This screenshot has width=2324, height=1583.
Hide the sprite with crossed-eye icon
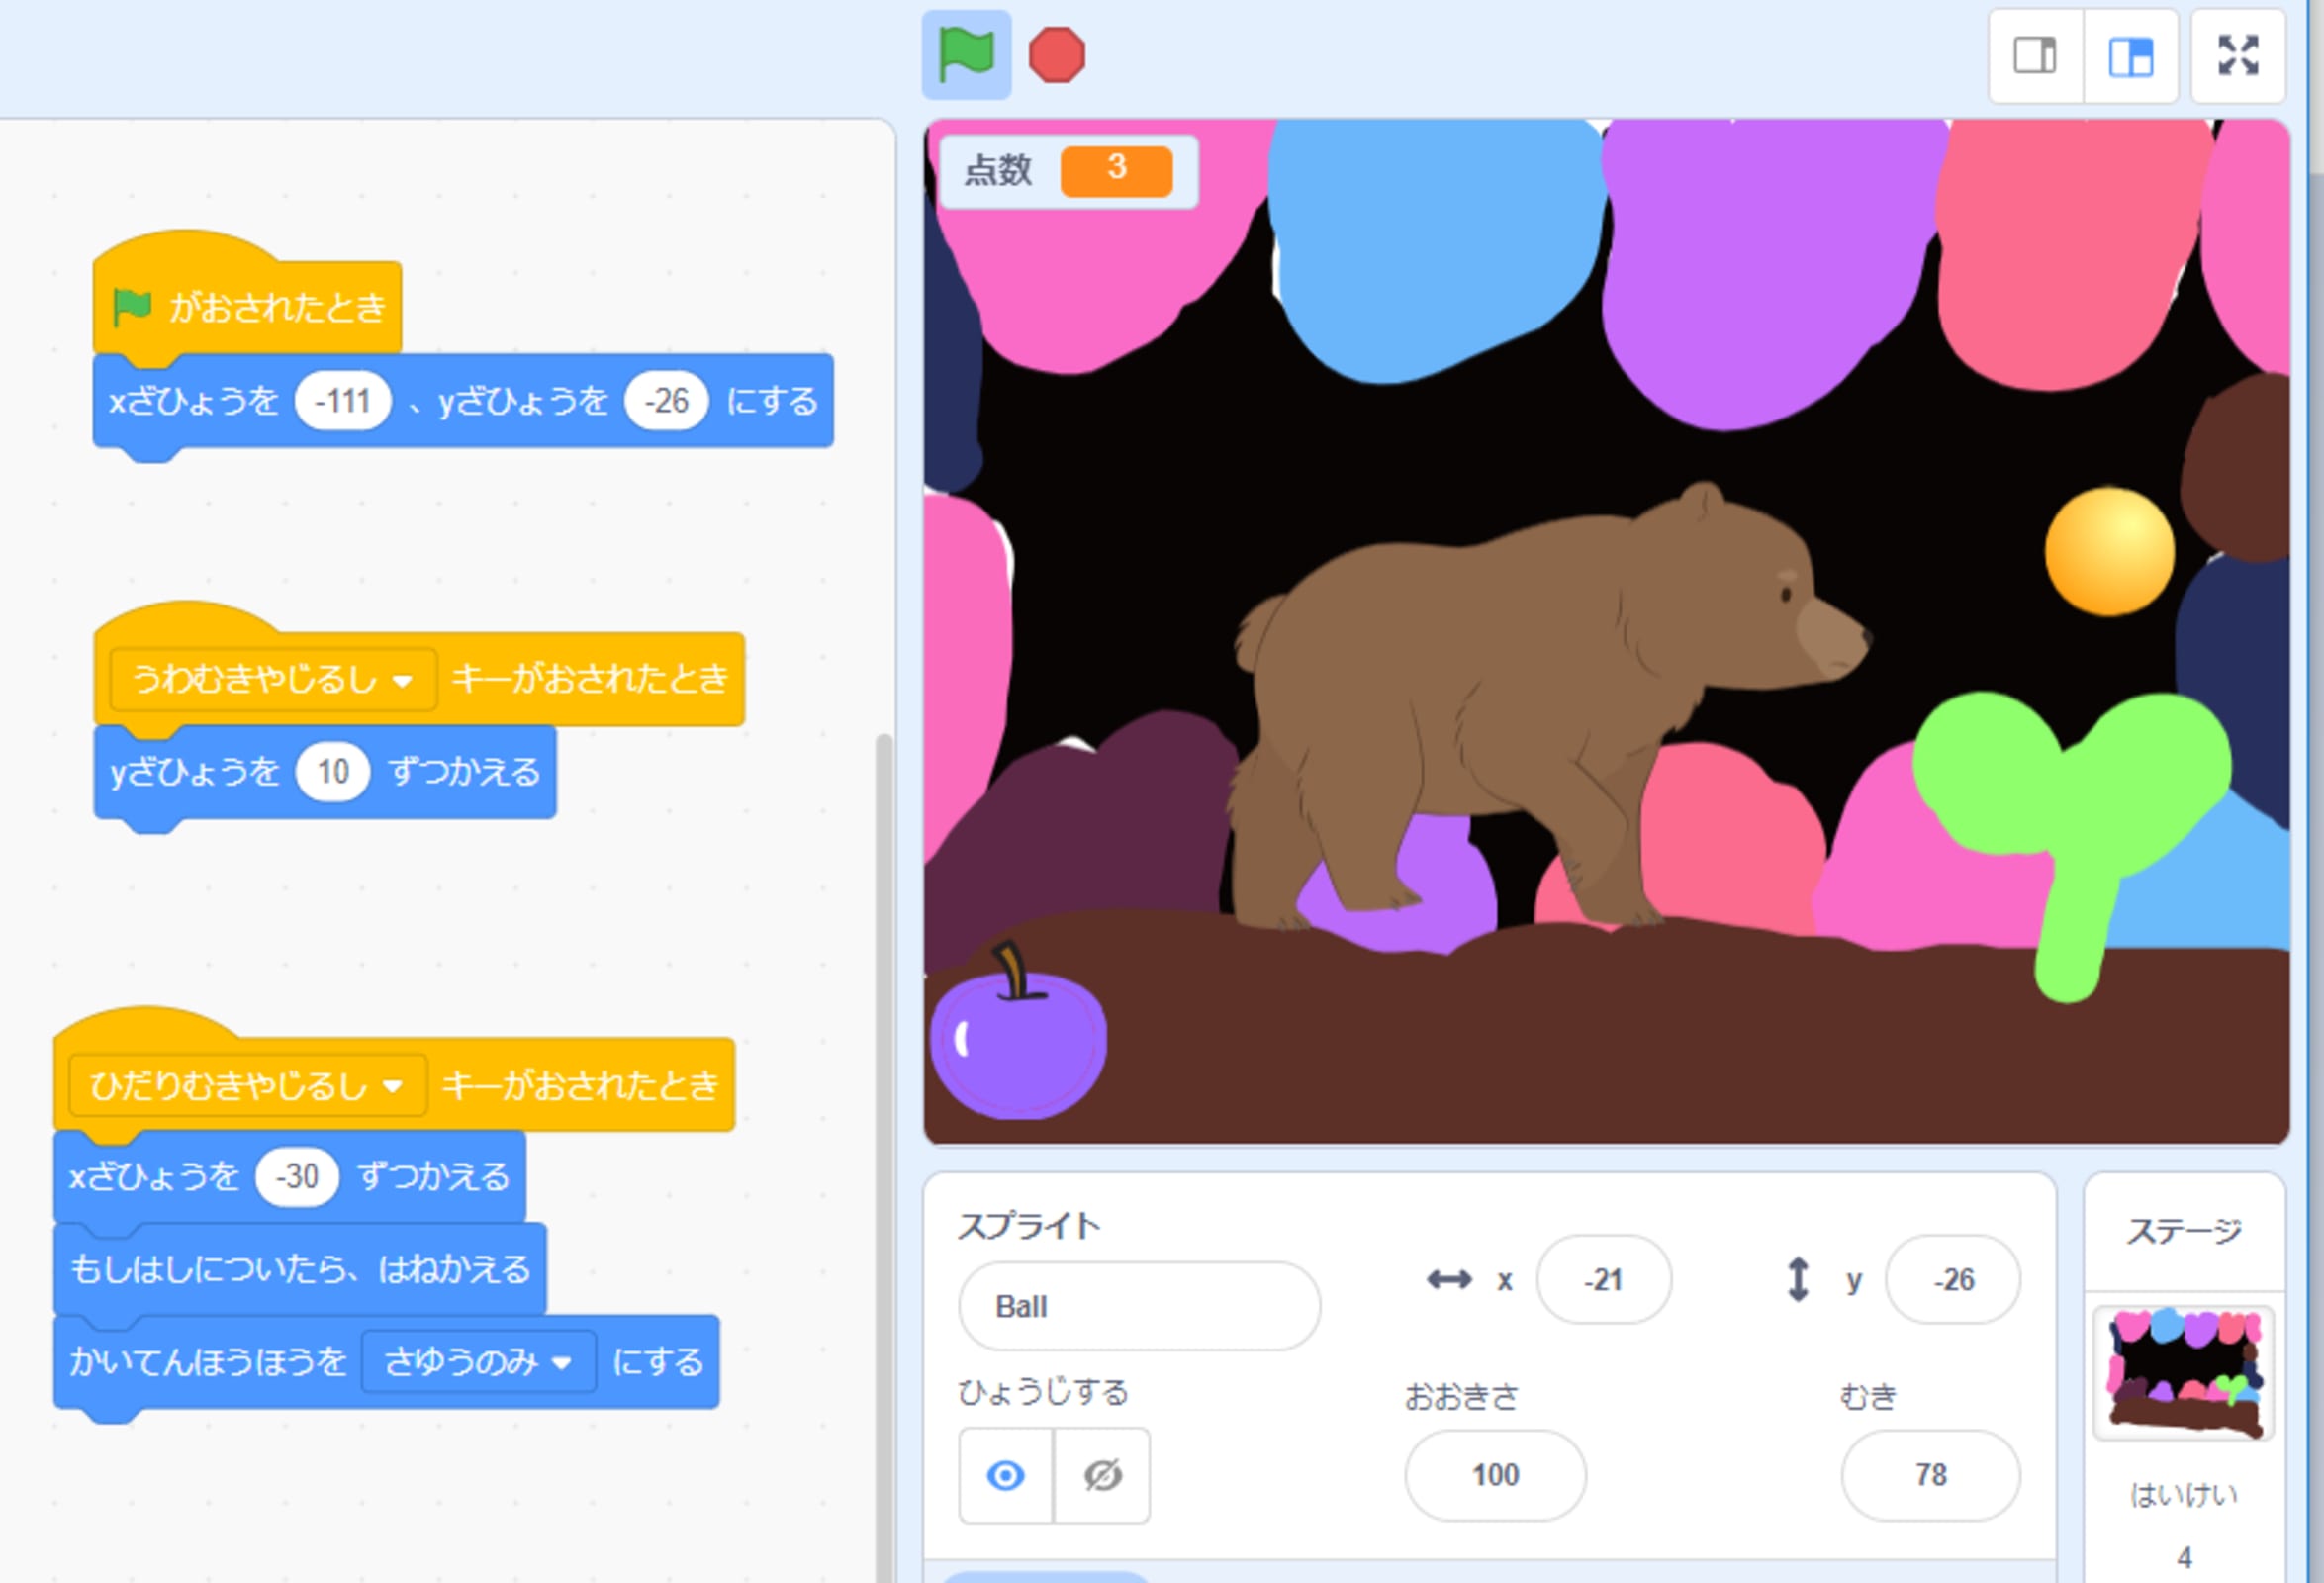click(1102, 1475)
